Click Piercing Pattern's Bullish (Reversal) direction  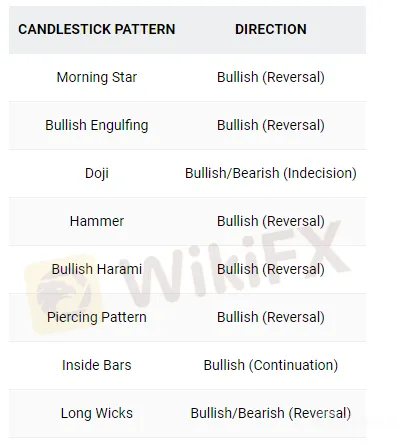[x=271, y=317]
